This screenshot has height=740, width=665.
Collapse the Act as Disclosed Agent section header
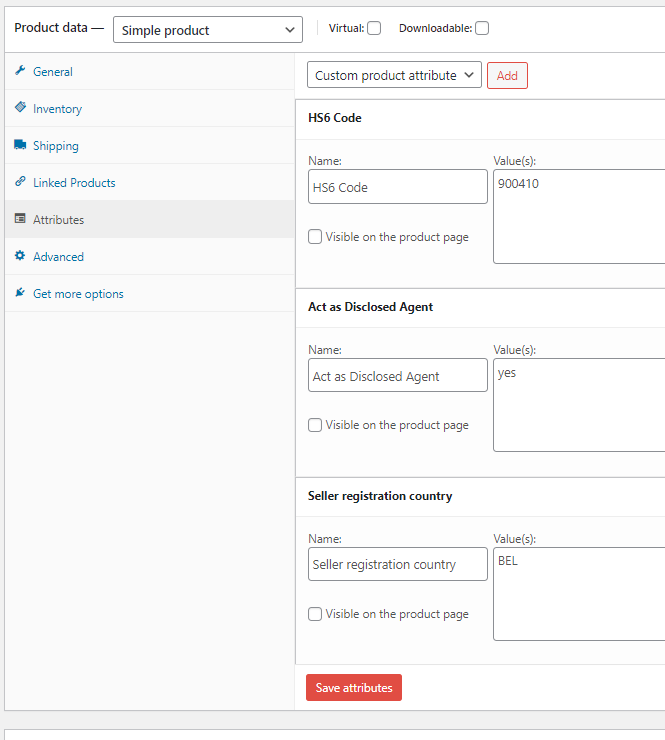click(480, 307)
